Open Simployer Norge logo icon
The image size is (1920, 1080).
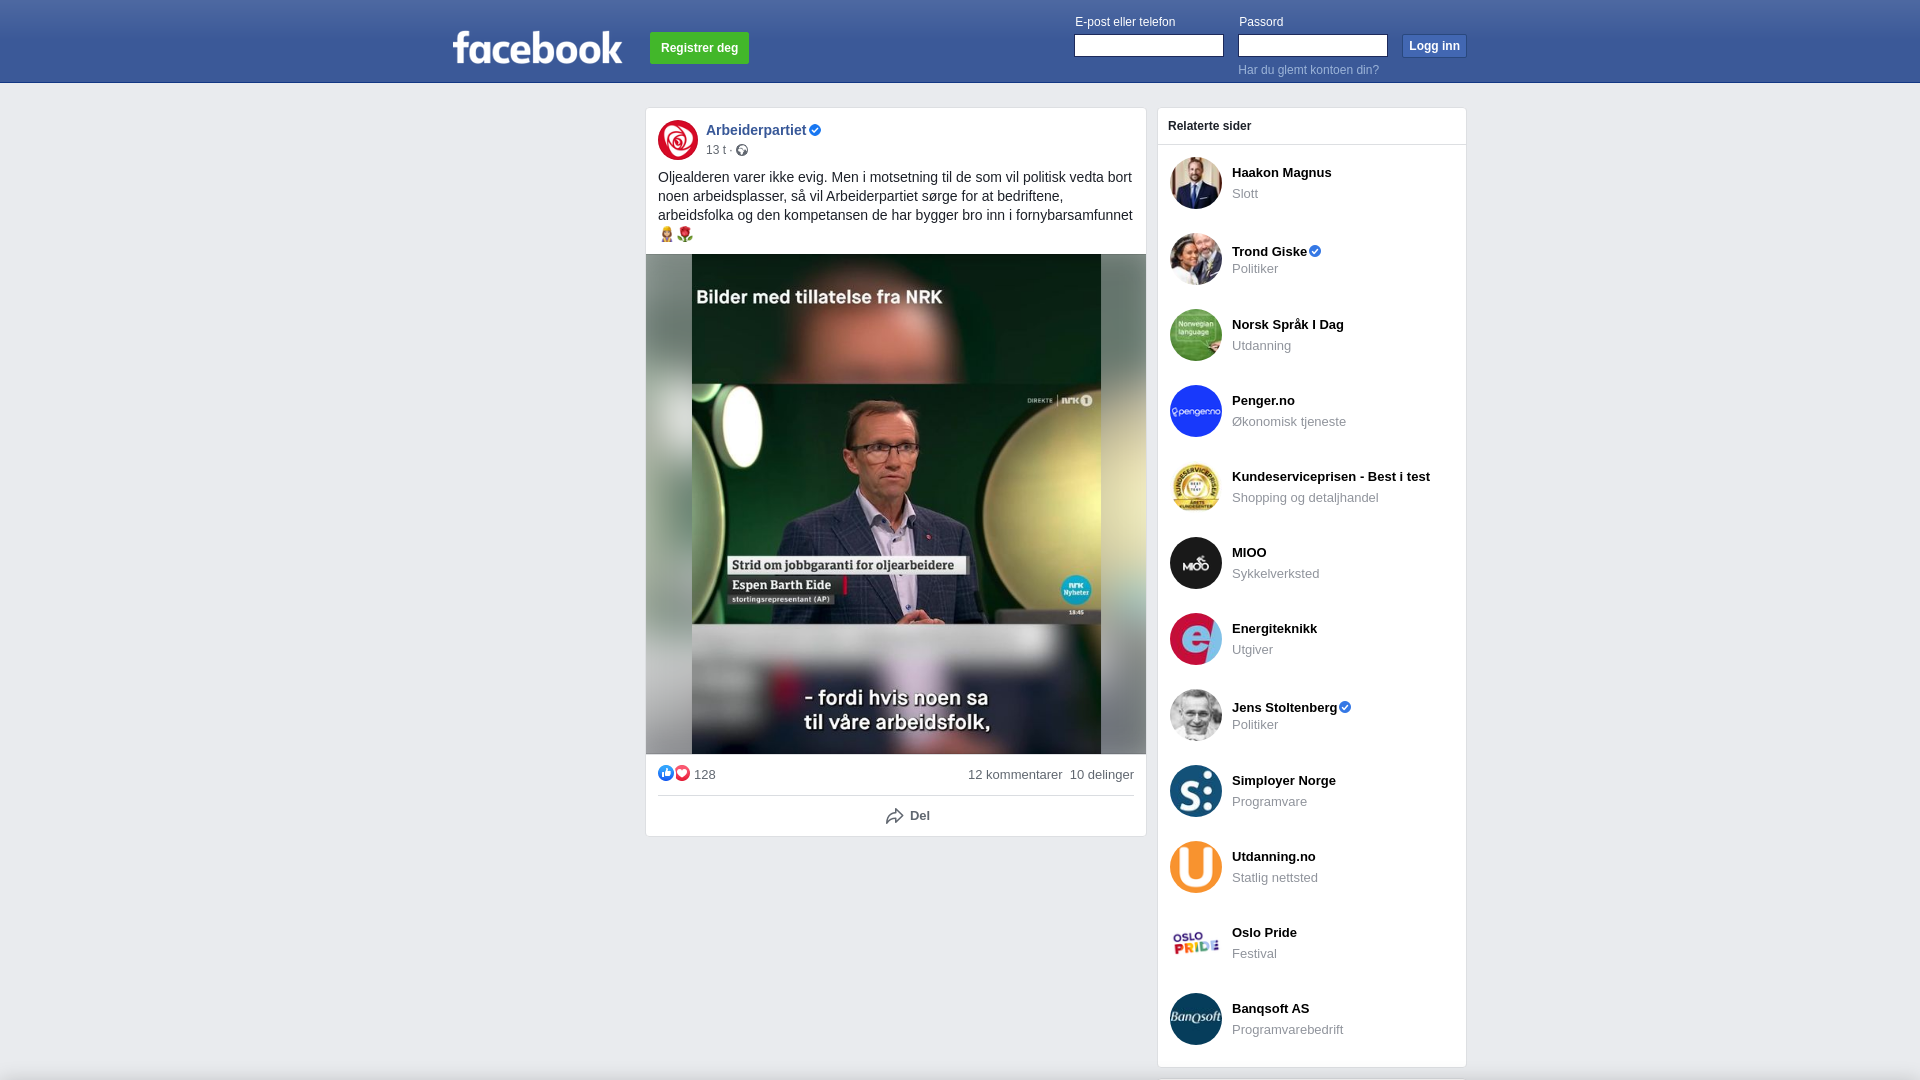pyautogui.click(x=1196, y=791)
